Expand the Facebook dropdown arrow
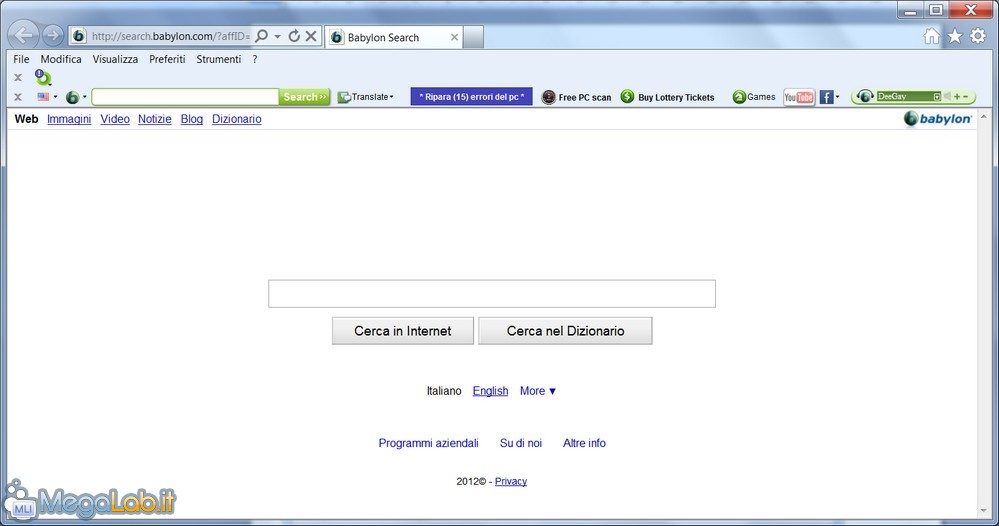 837,97
